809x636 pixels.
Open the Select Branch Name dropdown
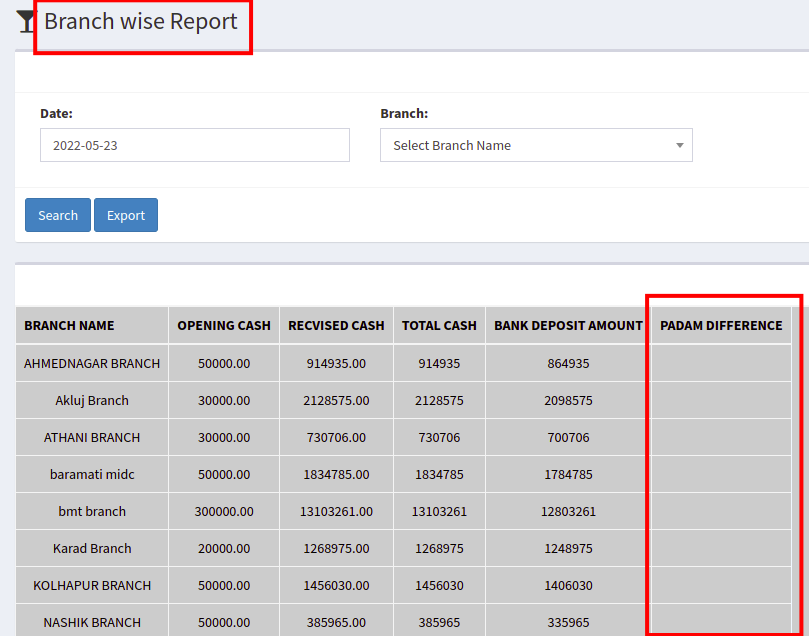click(x=536, y=145)
